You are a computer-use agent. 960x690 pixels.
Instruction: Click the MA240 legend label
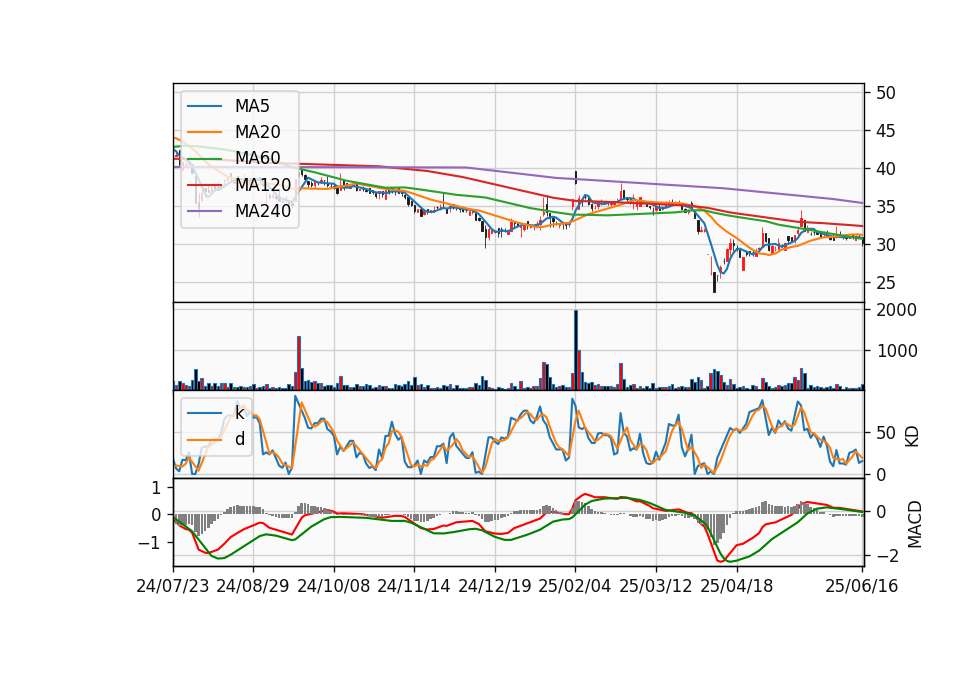pos(263,211)
